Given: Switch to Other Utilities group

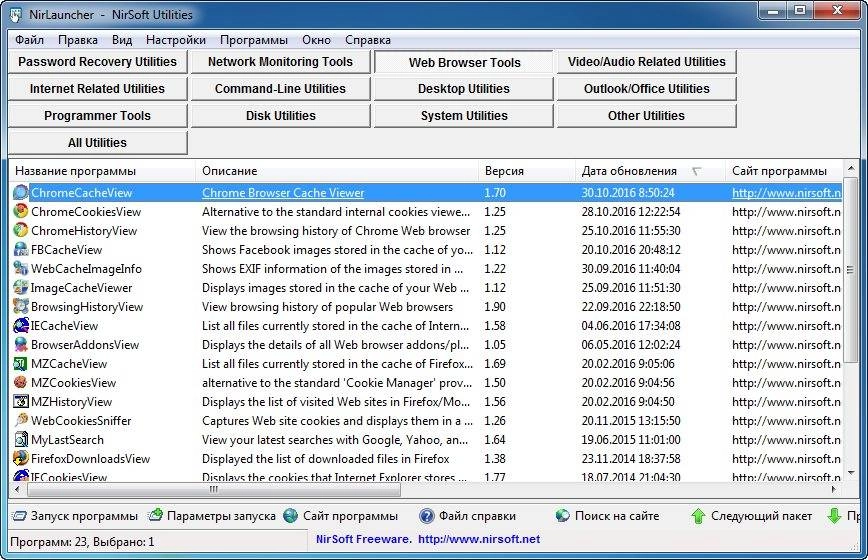Looking at the screenshot, I should (x=647, y=116).
